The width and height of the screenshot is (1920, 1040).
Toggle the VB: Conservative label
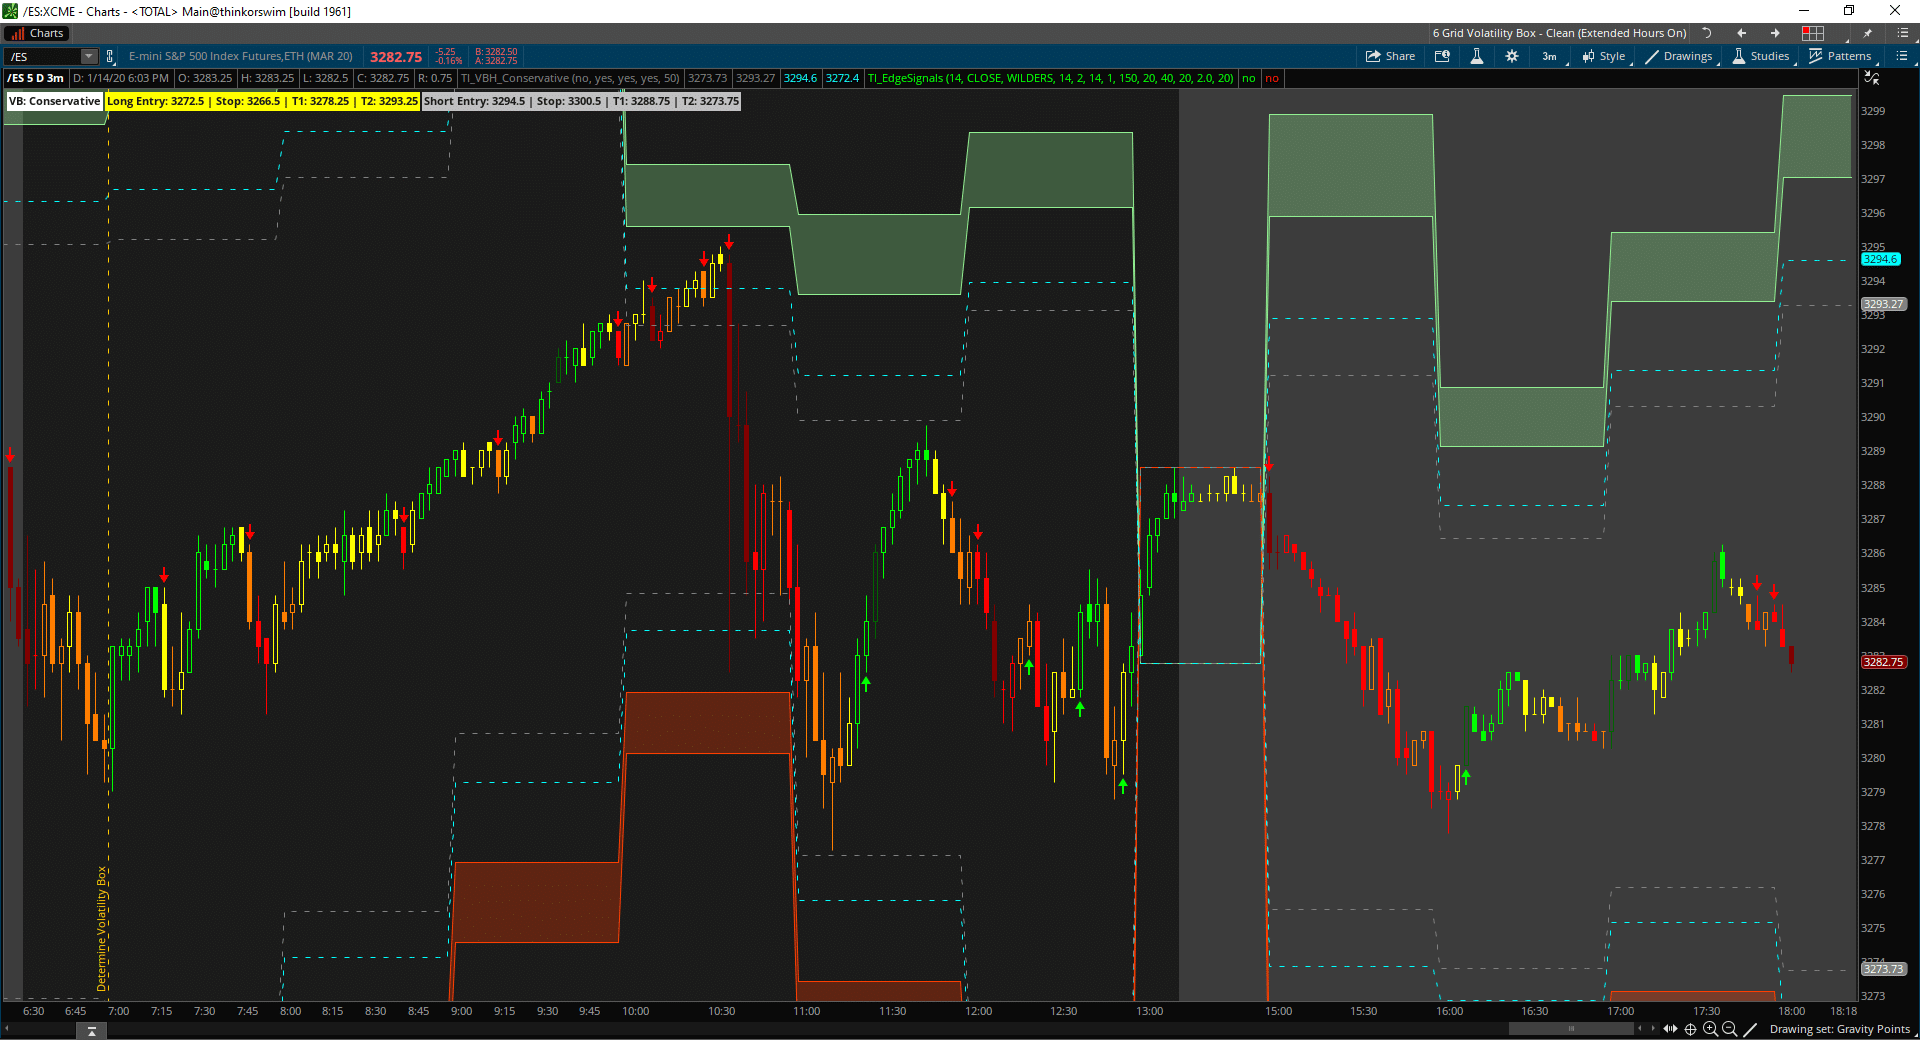tap(54, 101)
